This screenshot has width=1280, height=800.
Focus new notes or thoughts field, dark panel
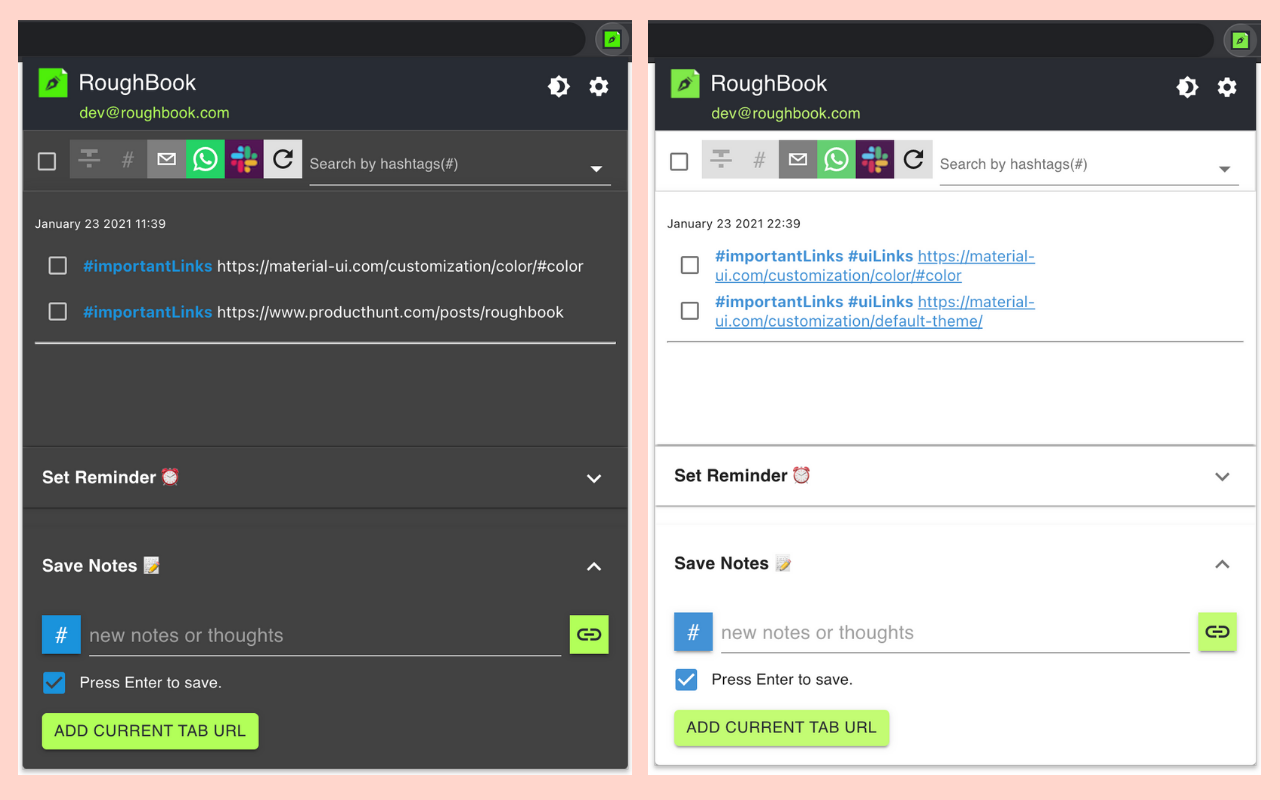point(325,636)
